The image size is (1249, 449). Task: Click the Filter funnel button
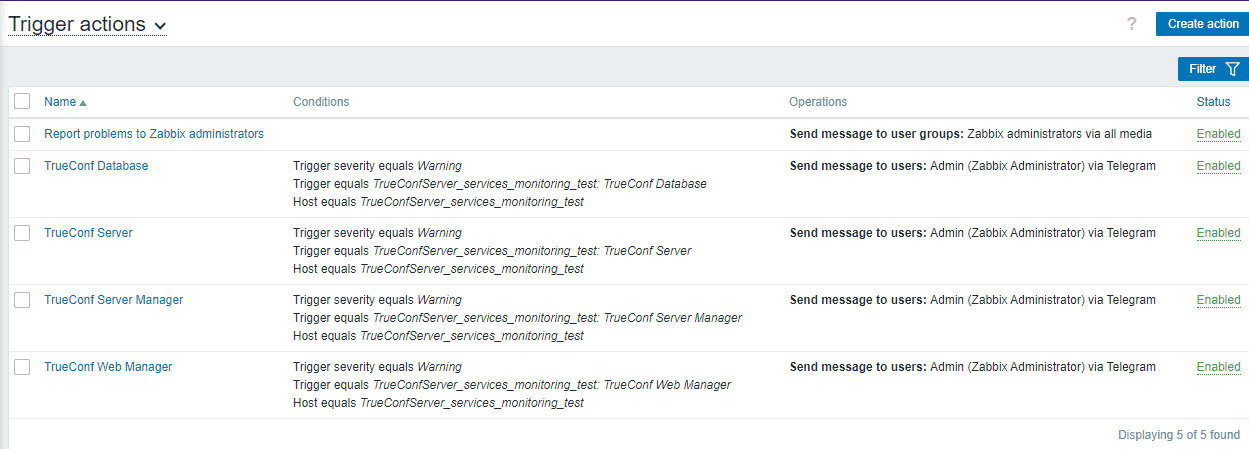coord(1213,69)
